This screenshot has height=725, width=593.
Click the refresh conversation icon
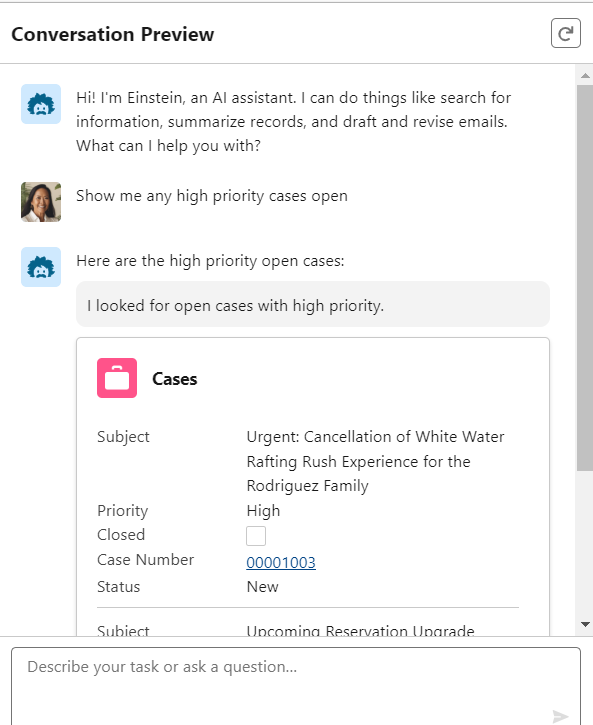[565, 33]
